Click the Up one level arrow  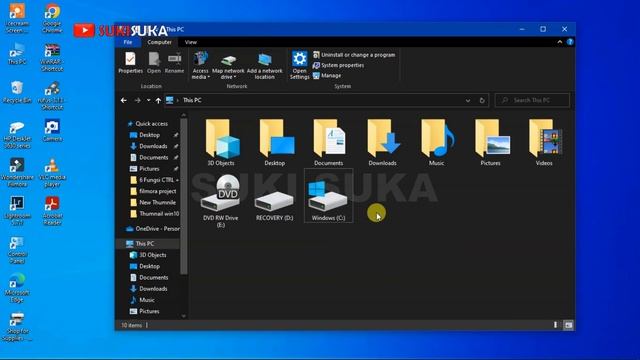pos(158,100)
